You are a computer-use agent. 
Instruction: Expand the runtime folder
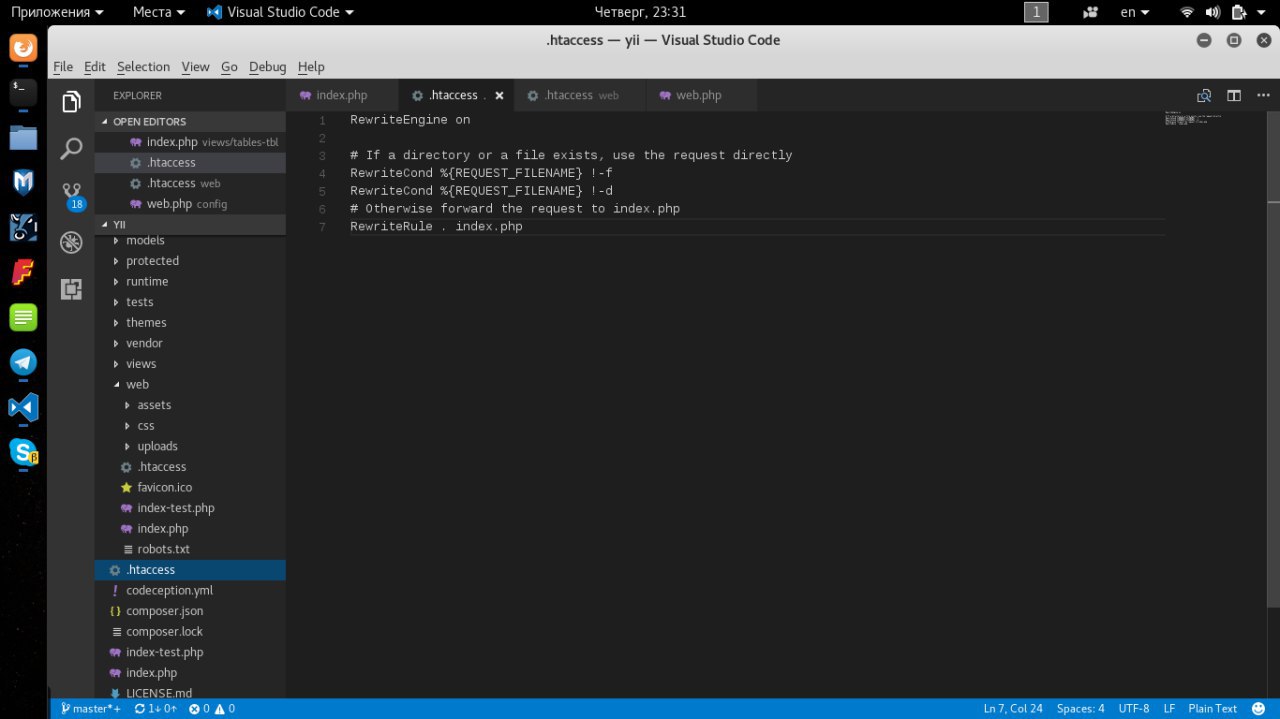pos(190,282)
